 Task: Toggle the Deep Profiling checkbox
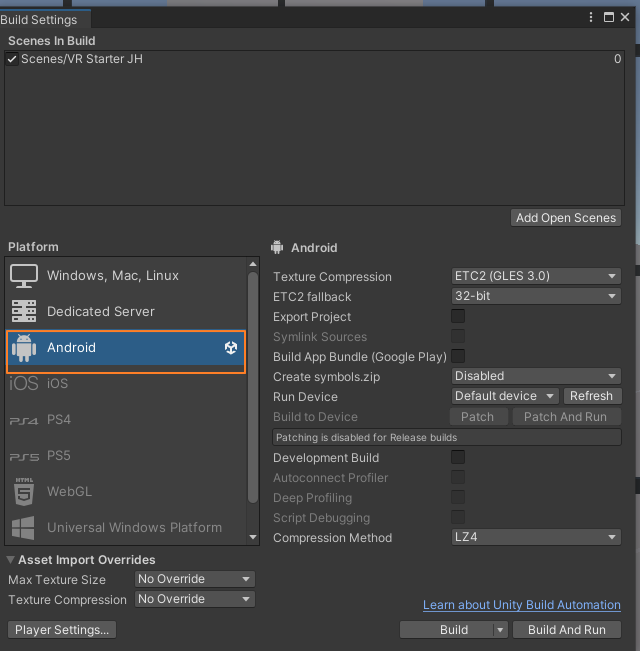[458, 497]
